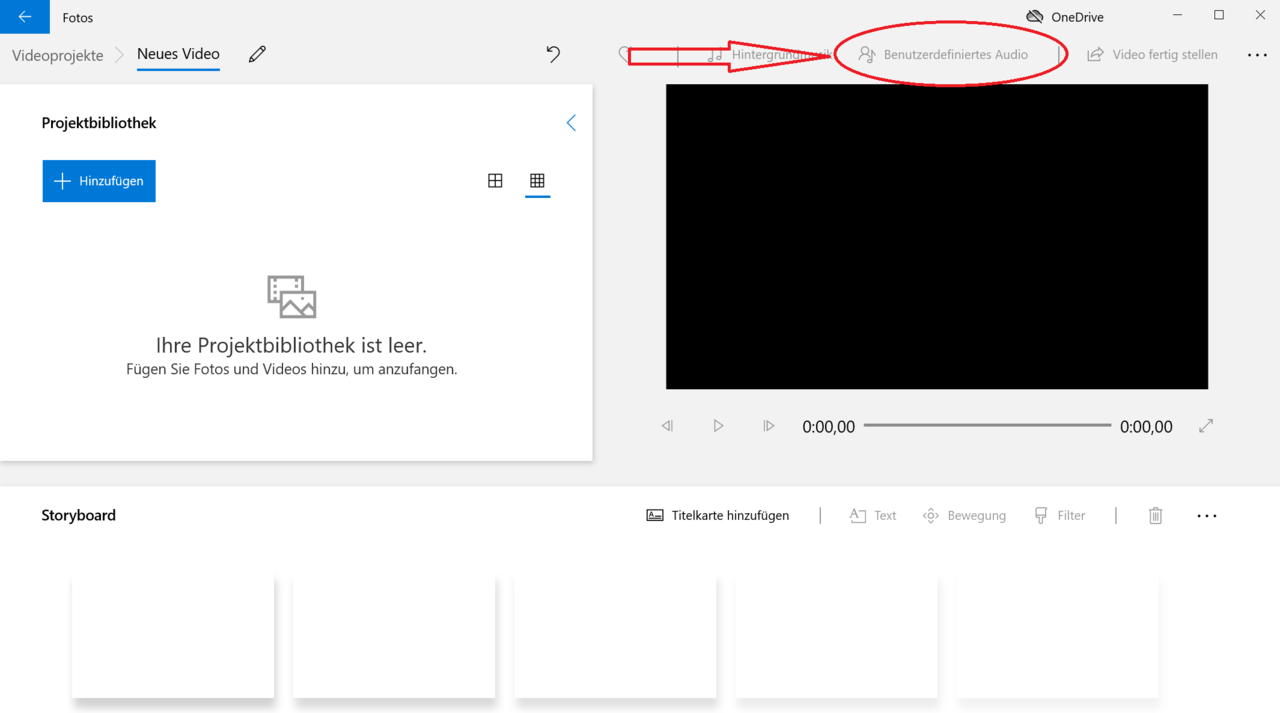Click the Projektbibliothek heading
1280x713 pixels.
click(99, 123)
